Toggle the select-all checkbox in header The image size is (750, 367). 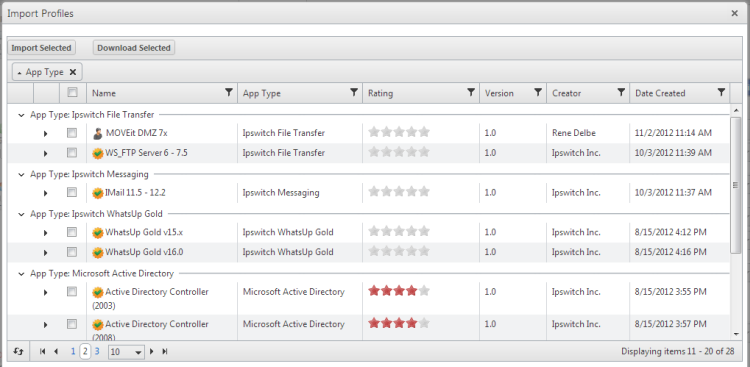click(72, 92)
